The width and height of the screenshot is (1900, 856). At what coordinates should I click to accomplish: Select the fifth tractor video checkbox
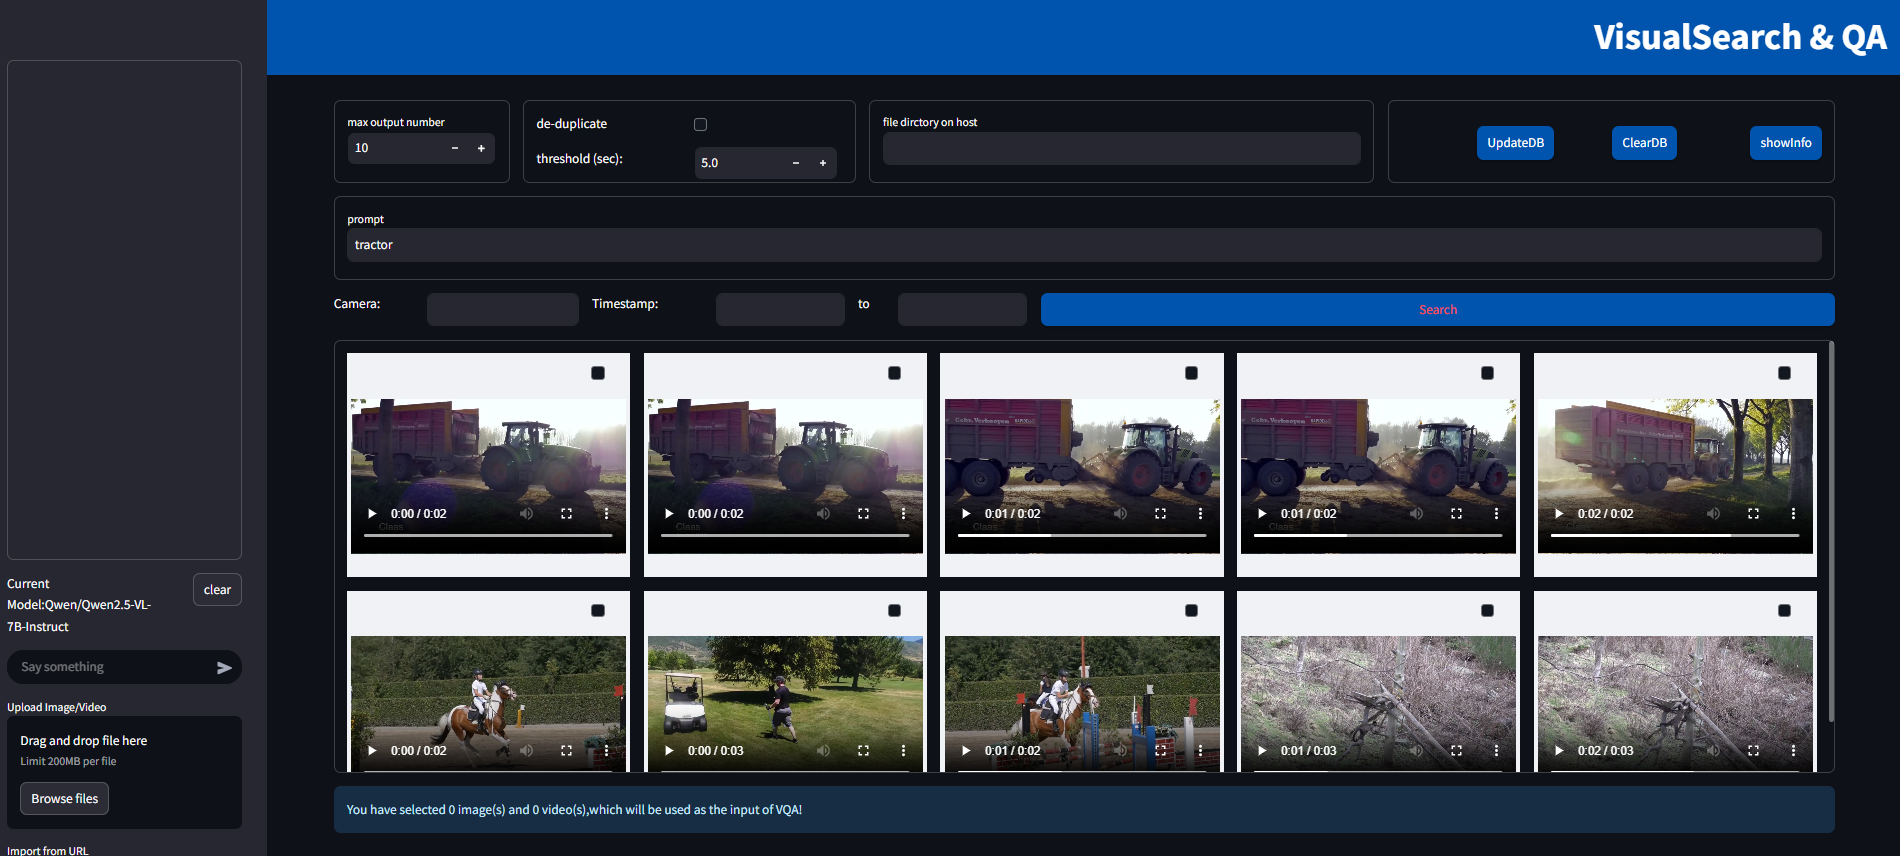[1784, 373]
